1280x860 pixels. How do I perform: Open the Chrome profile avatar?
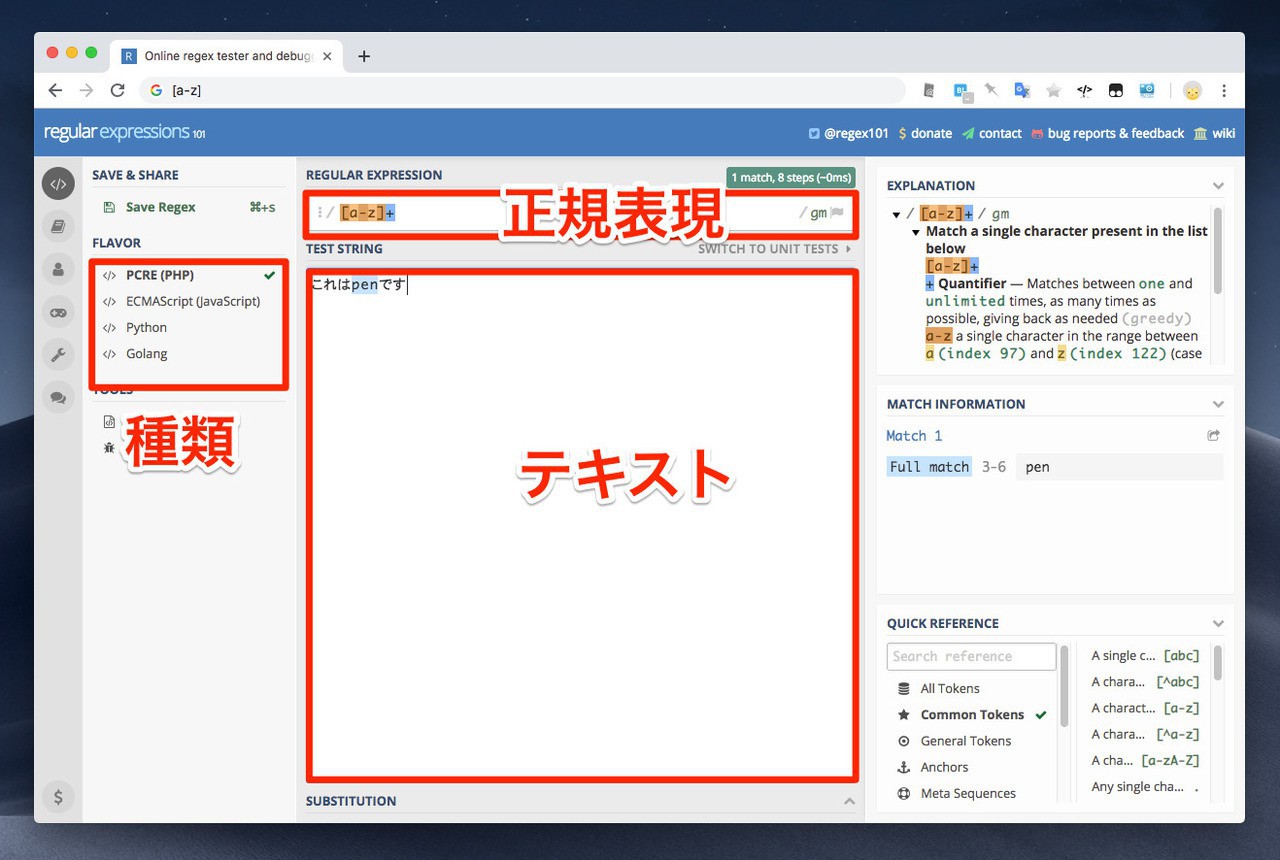pos(1192,90)
